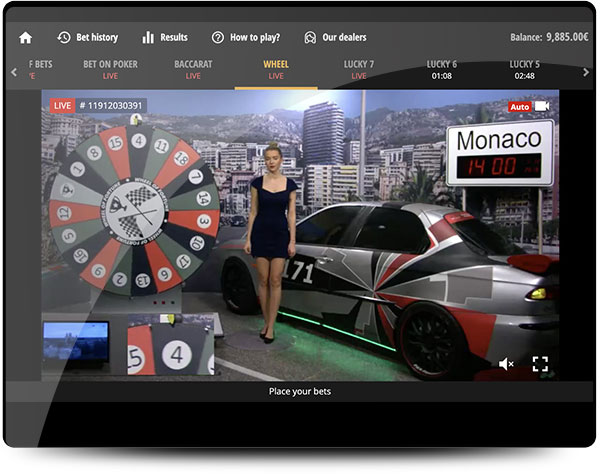This screenshot has height=474, width=600.
Task: Toggle the Auto video quality badge
Action: click(519, 106)
